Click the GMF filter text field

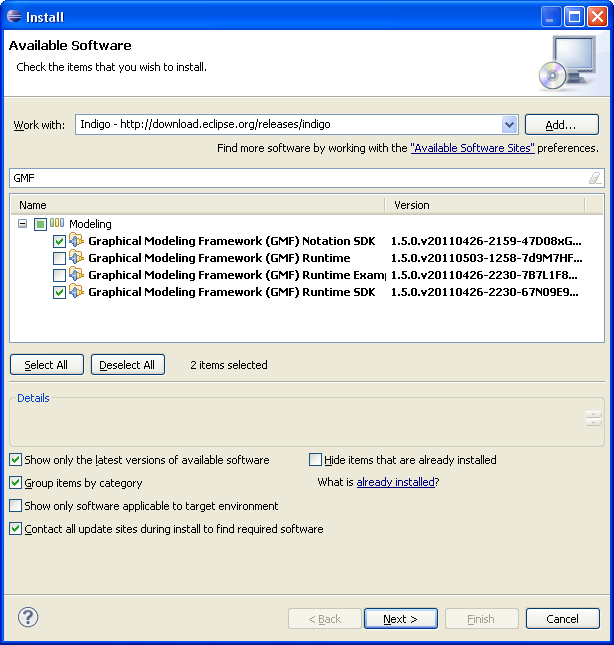tap(307, 178)
